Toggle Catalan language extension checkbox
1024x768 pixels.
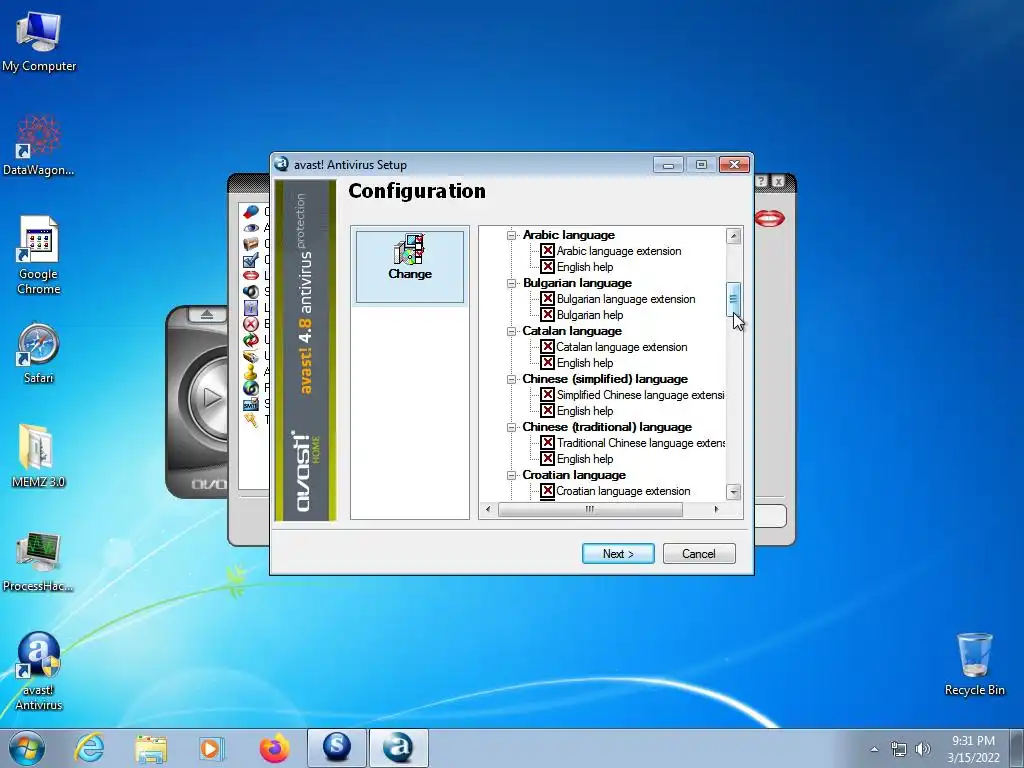[x=547, y=347]
